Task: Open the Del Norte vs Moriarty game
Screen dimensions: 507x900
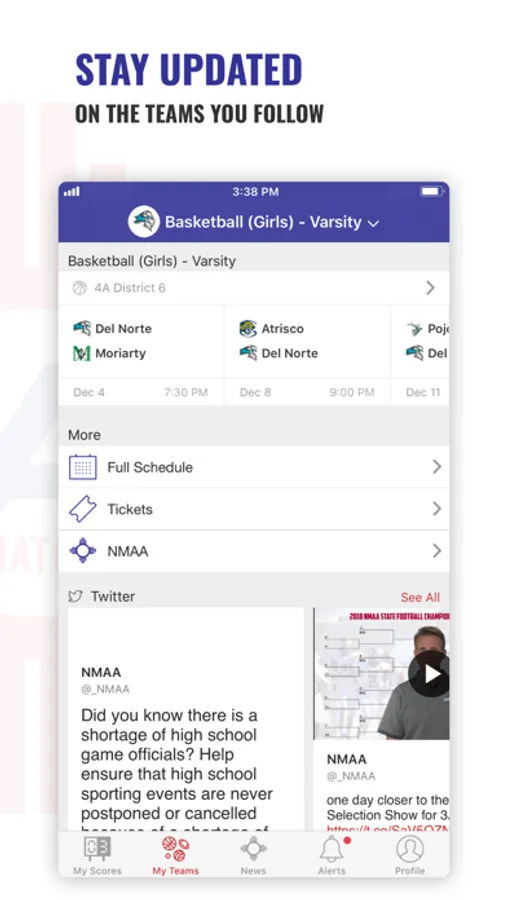Action: click(141, 355)
